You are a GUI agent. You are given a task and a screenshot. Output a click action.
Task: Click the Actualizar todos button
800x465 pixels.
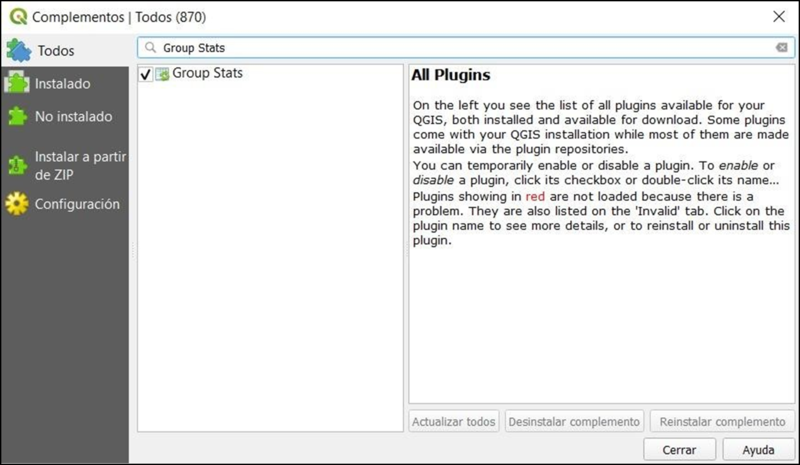point(454,422)
